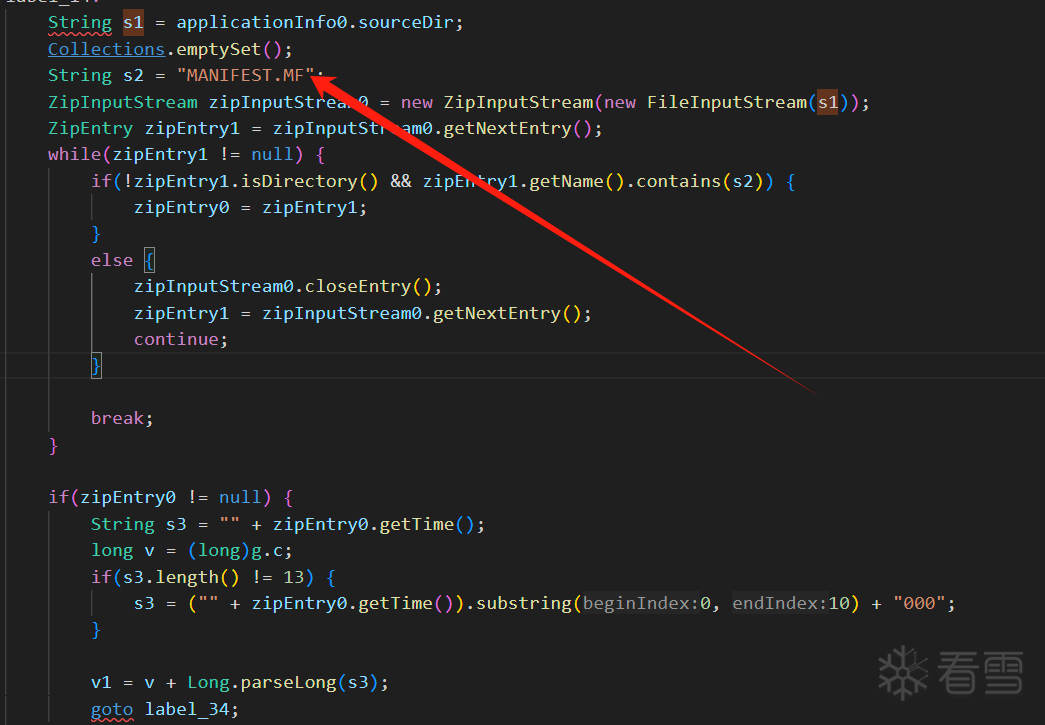Click the 看雪 watermark text
Viewport: 1045px width, 725px height.
point(980,674)
